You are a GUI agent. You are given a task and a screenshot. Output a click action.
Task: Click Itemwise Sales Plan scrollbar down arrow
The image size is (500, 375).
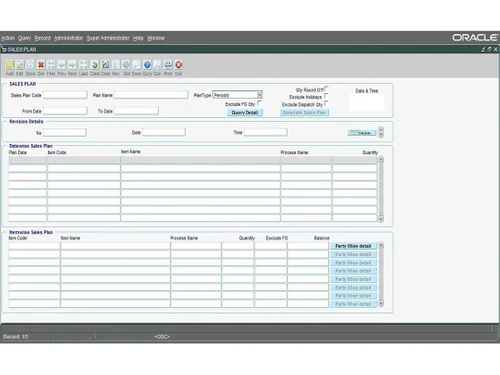(381, 303)
